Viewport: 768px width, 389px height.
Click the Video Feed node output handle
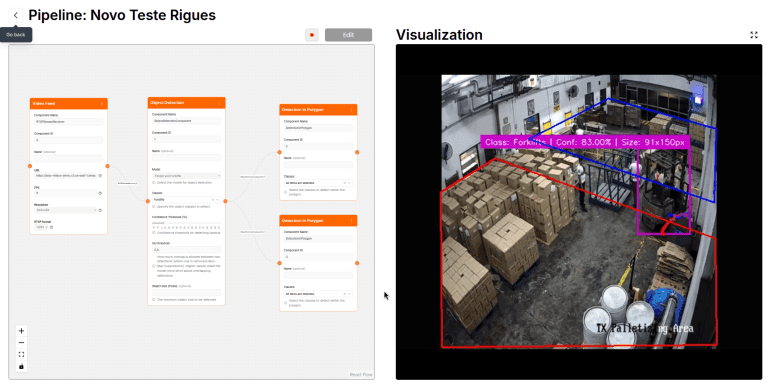[108, 166]
